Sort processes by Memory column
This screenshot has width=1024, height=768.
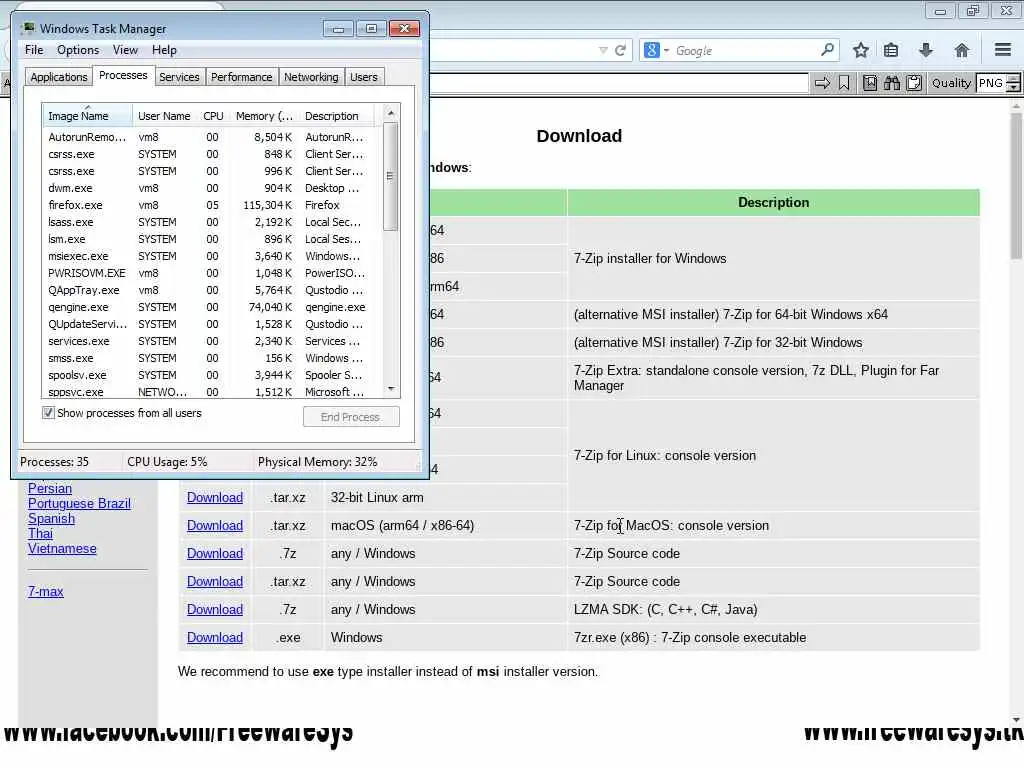pyautogui.click(x=264, y=116)
